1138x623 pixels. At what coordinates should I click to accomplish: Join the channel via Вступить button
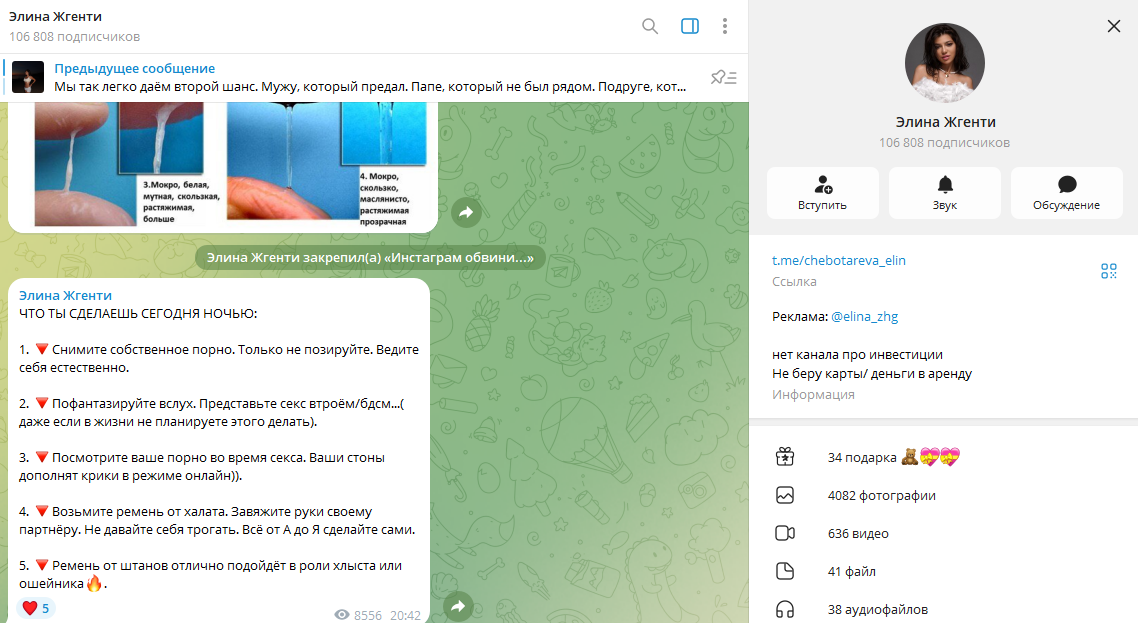pos(822,193)
